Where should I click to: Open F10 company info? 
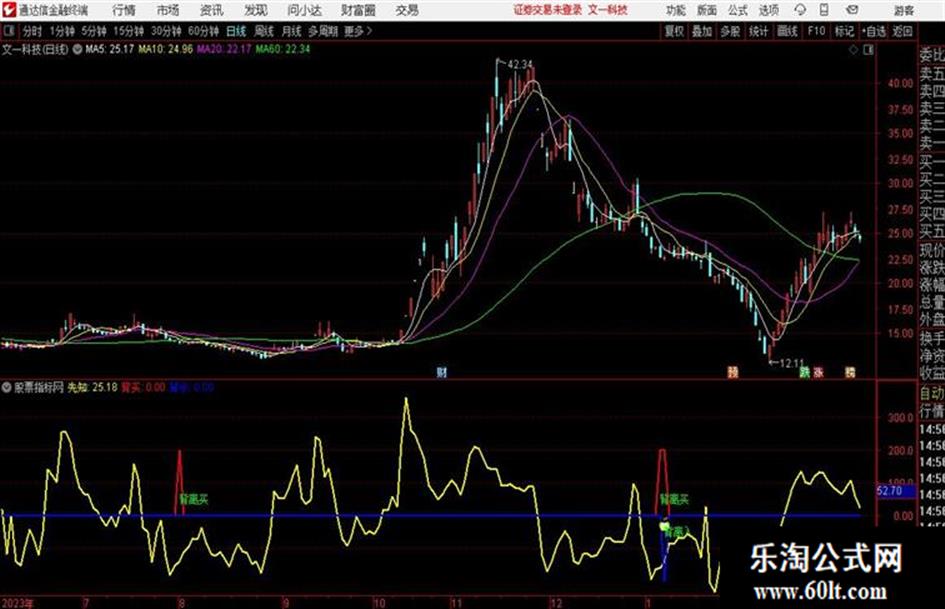pyautogui.click(x=816, y=31)
